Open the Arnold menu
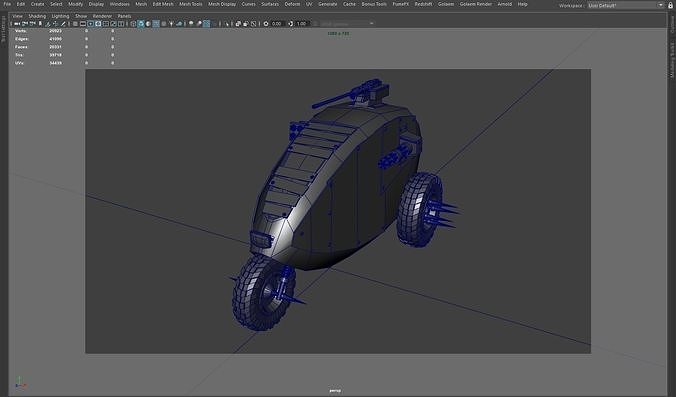Screen dimensions: 676x397 pos(504,4)
